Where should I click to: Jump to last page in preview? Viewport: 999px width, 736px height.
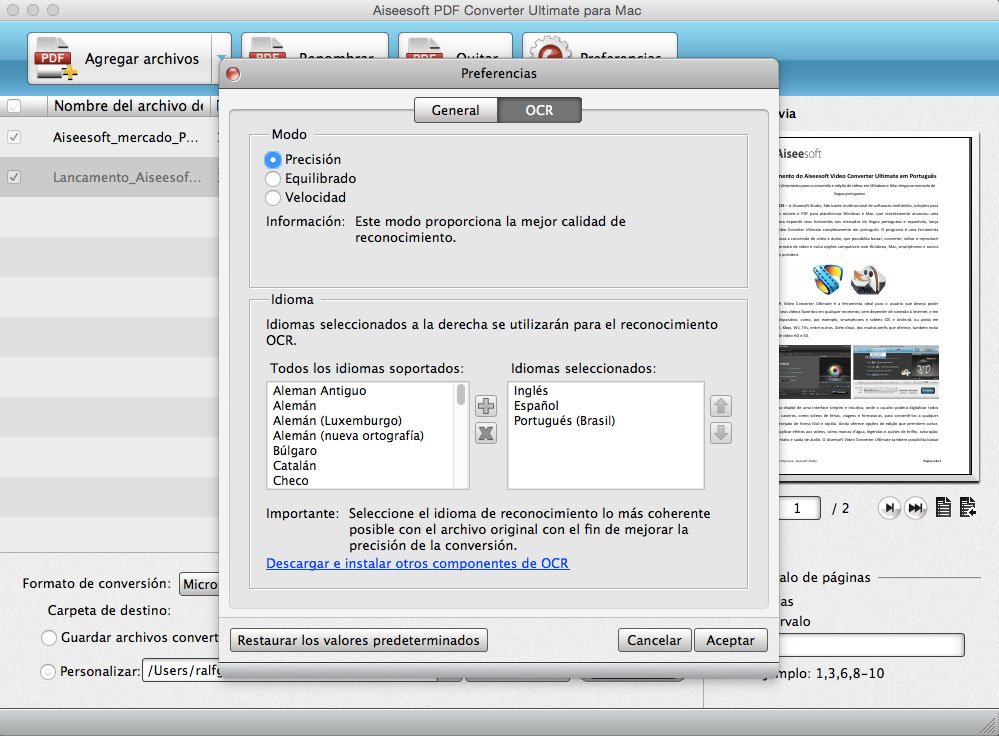(916, 508)
